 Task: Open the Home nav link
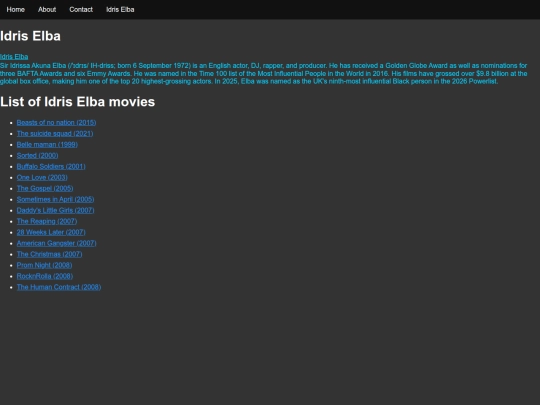[15, 10]
